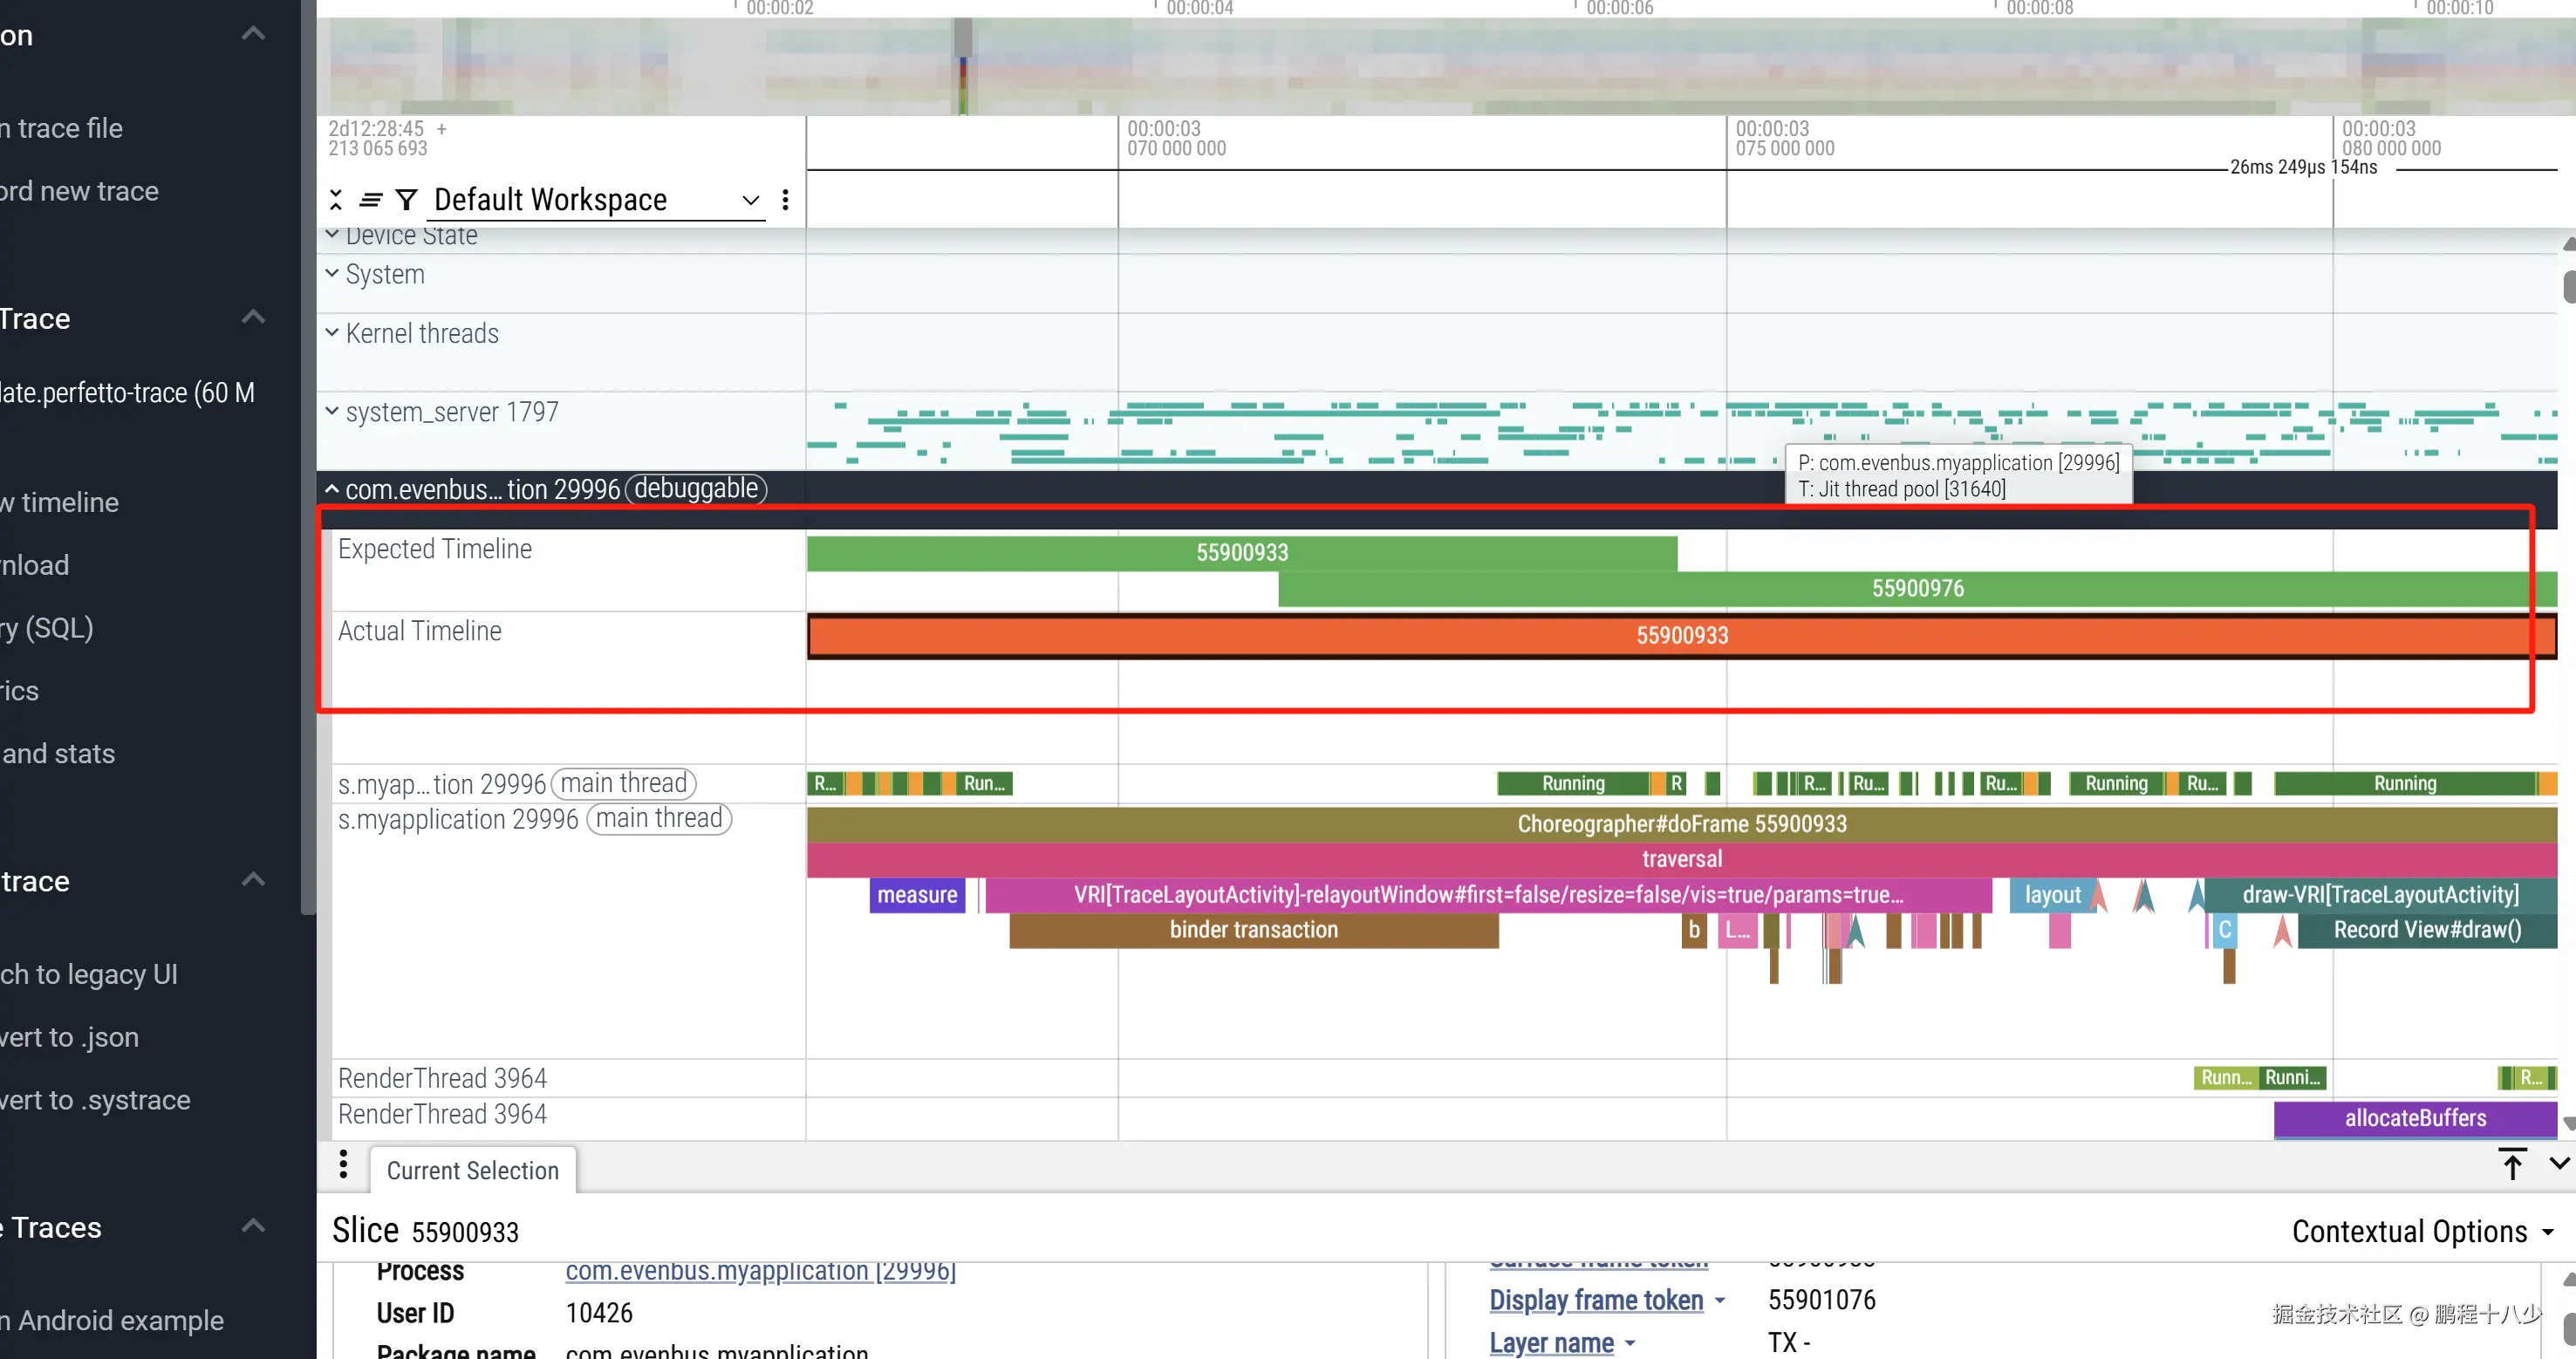Click the dropdown caret next to Display frame token

click(1720, 1301)
